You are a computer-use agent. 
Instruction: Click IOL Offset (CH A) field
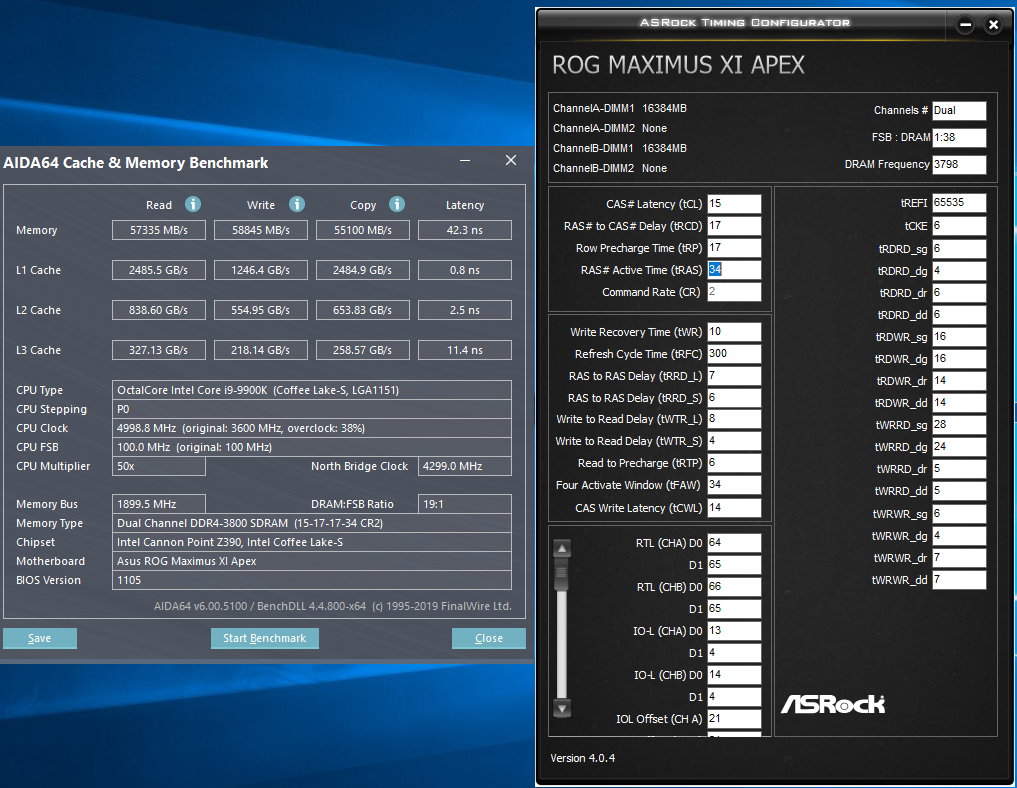(x=734, y=719)
